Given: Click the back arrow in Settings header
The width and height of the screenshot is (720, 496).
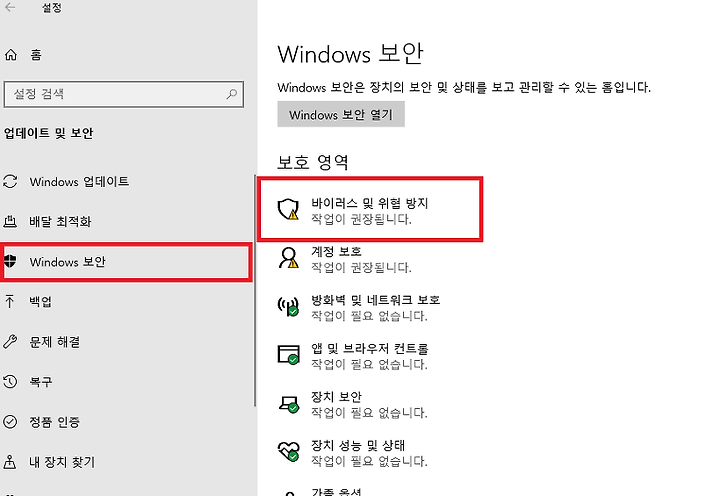Looking at the screenshot, I should click(10, 7).
